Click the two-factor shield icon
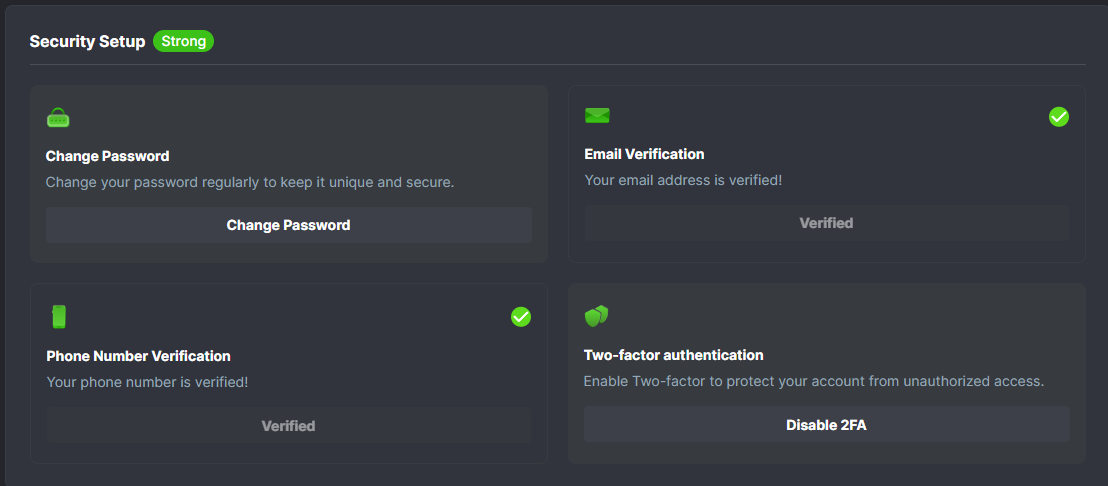The image size is (1108, 486). click(596, 316)
